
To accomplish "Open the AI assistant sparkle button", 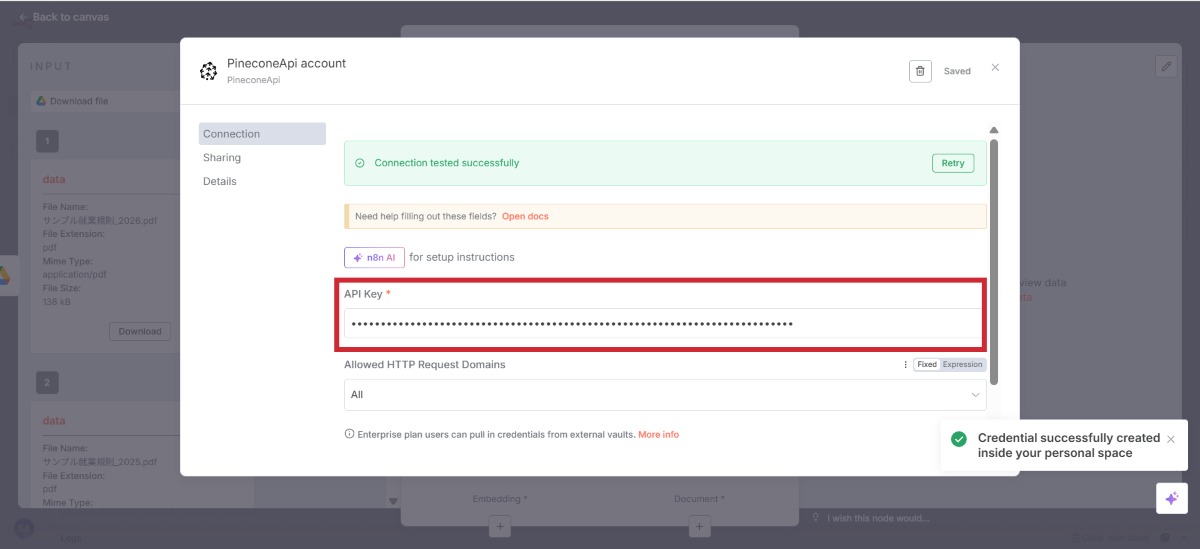I will (1171, 498).
